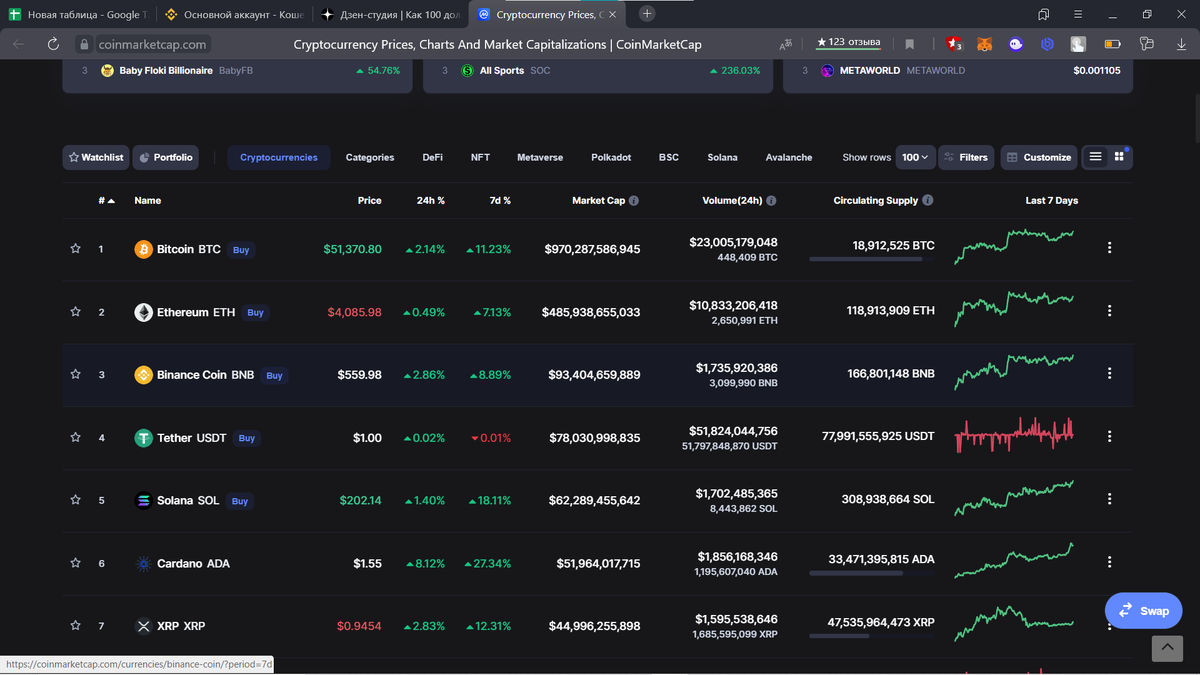Open battery saver icon in toolbar
The image size is (1200, 675).
tap(1112, 44)
